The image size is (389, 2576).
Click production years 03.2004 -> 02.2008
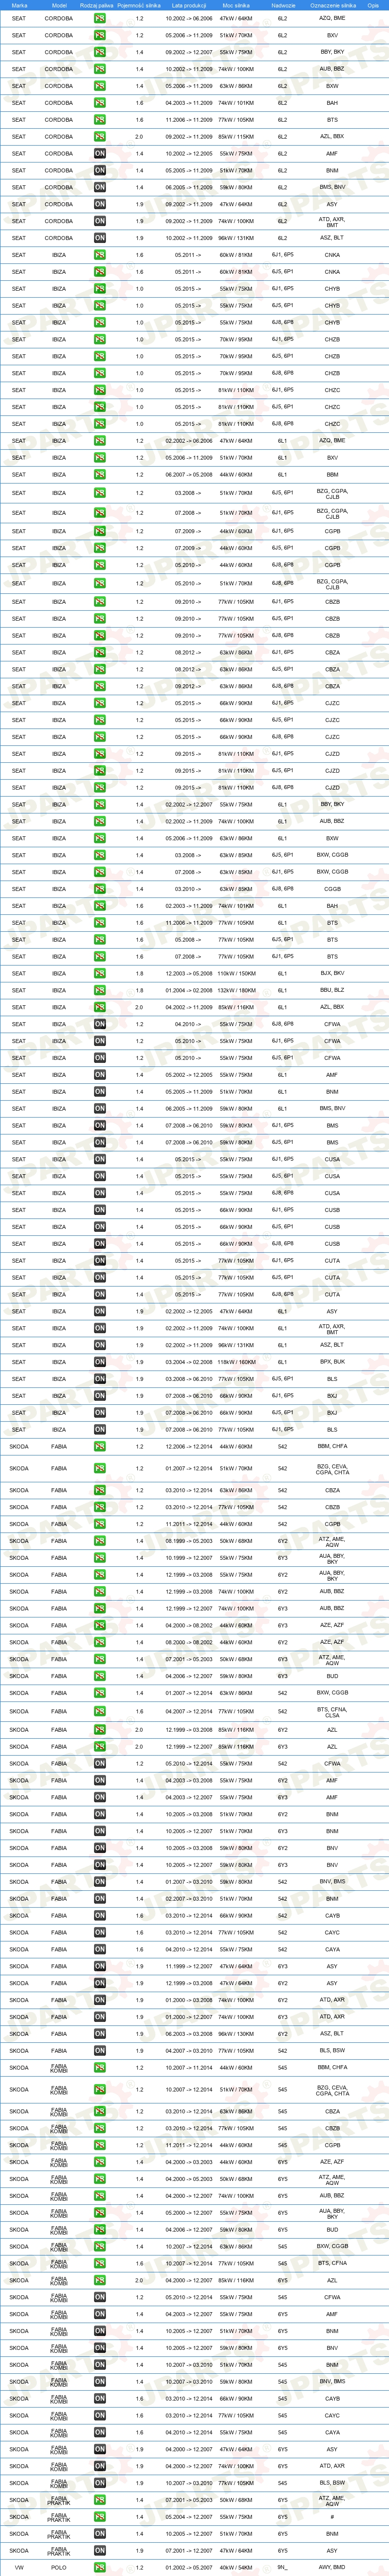coord(189,1362)
